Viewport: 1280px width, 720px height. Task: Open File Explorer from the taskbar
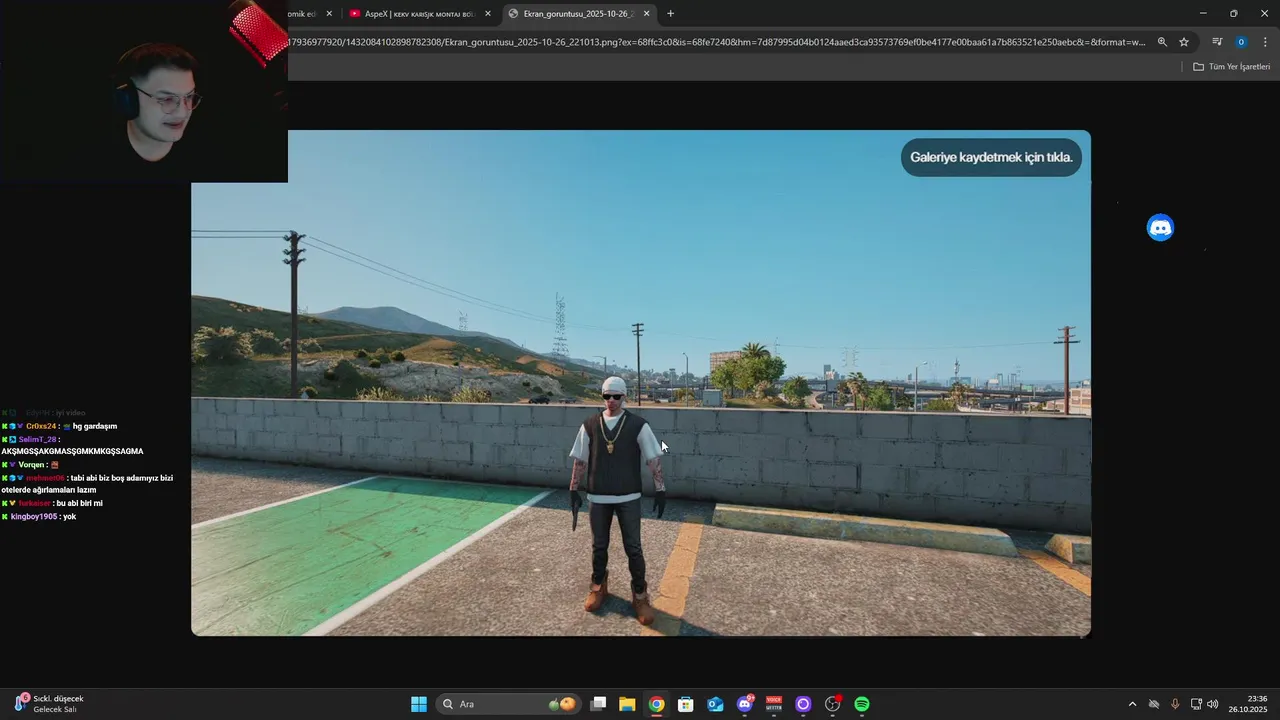tap(627, 704)
